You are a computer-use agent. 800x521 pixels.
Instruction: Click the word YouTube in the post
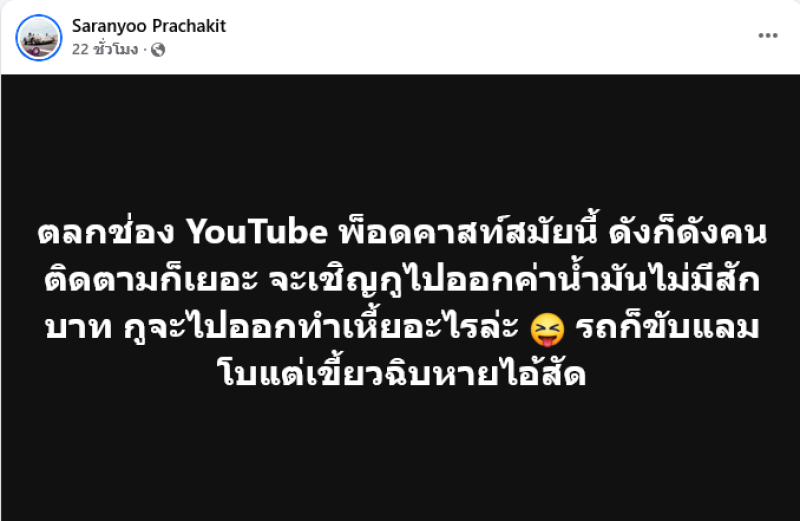[256, 232]
